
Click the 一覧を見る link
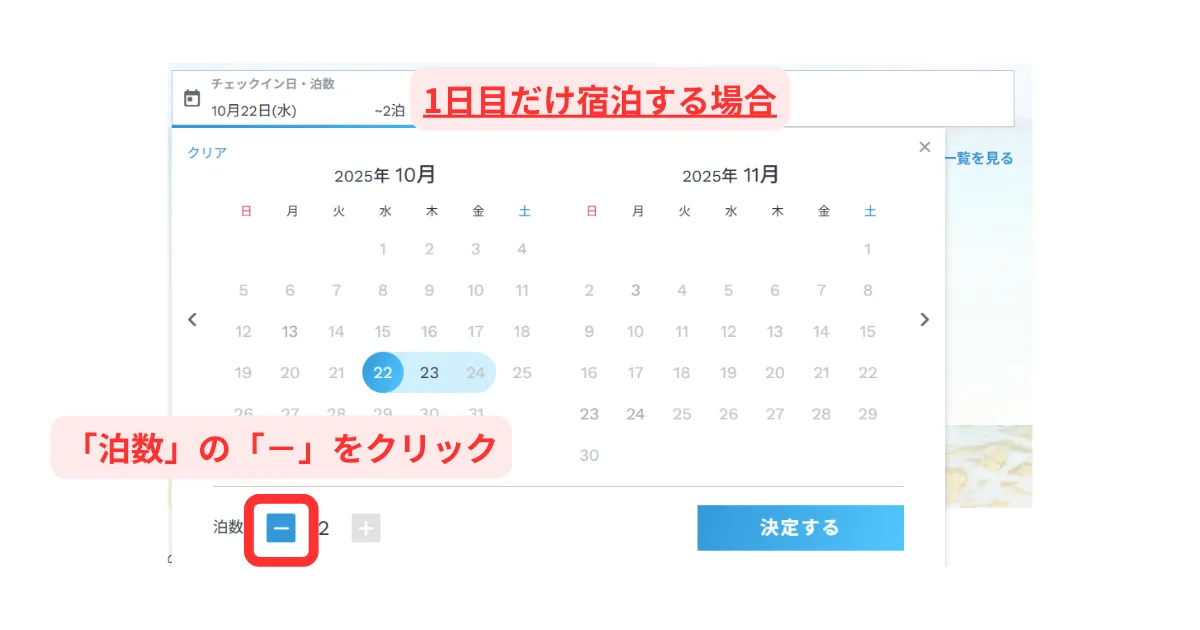coord(978,158)
